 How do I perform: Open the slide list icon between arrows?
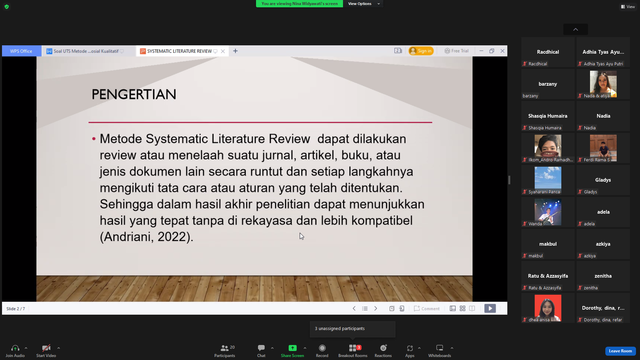365,309
